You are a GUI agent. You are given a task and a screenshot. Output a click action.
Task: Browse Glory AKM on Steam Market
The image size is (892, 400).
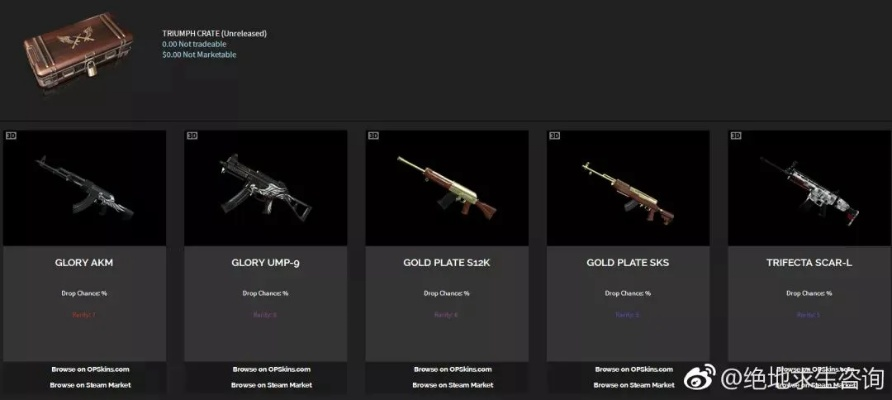click(90, 385)
